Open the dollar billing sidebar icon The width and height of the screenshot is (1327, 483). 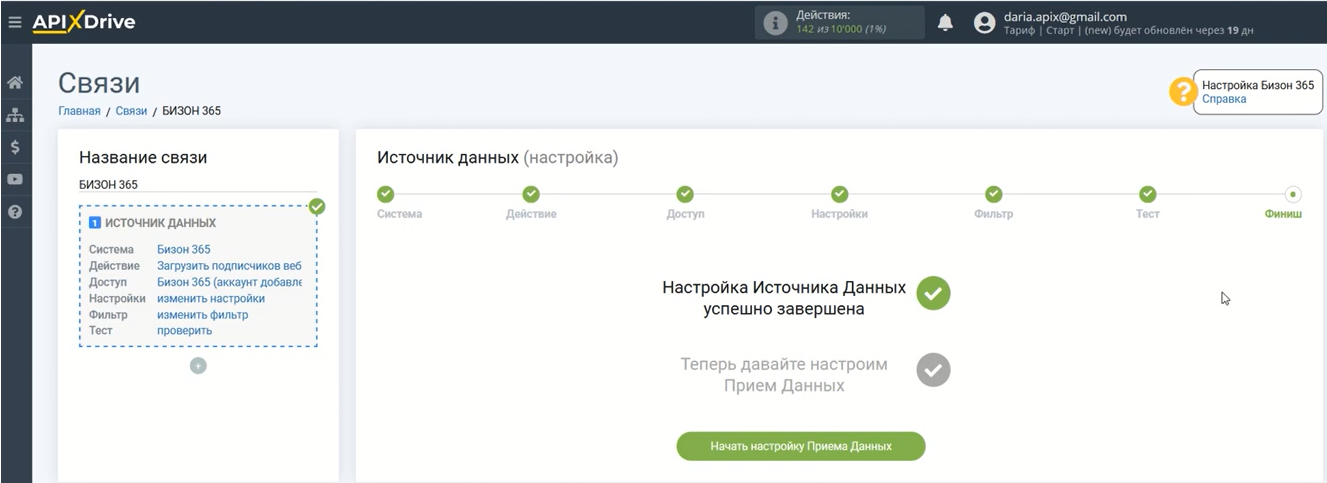(15, 147)
